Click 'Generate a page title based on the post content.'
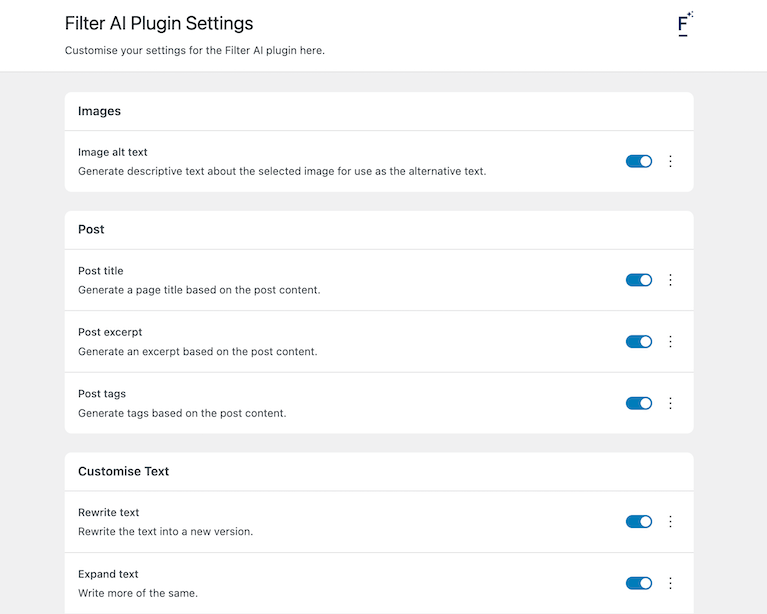The height and width of the screenshot is (614, 767). [199, 290]
